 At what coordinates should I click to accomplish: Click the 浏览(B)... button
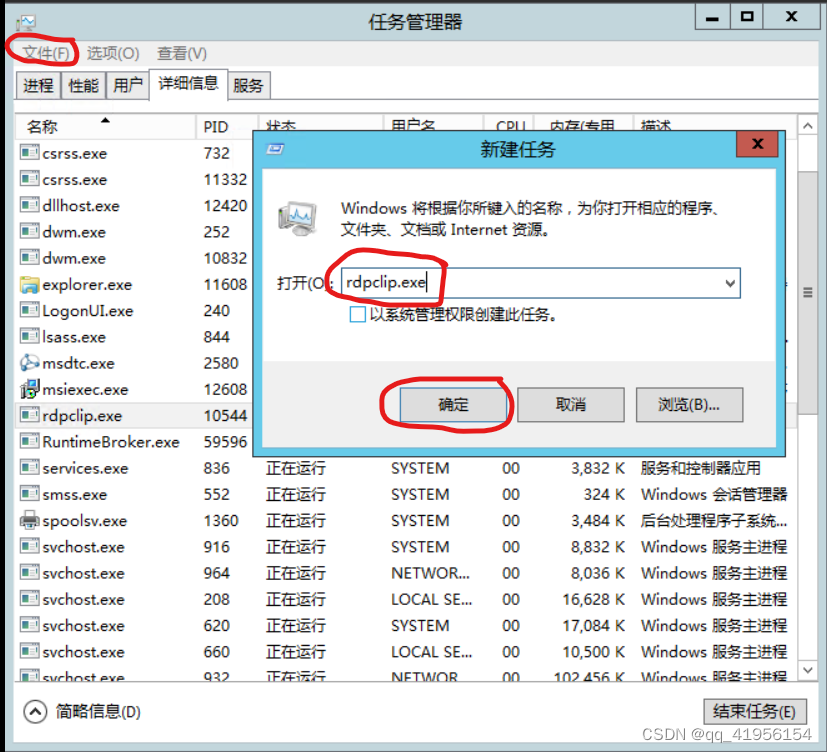point(689,405)
